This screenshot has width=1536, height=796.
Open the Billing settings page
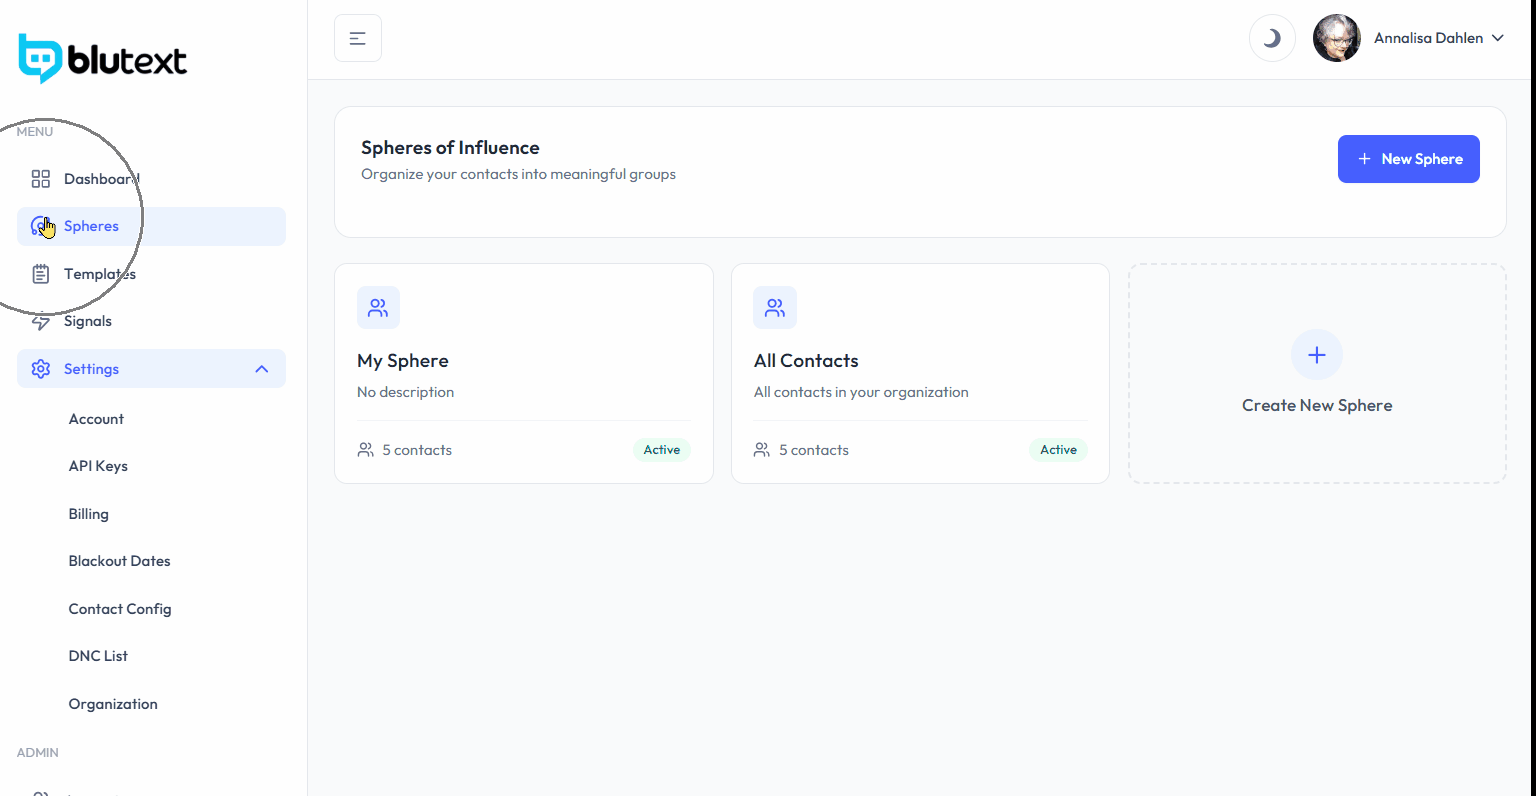(x=89, y=514)
